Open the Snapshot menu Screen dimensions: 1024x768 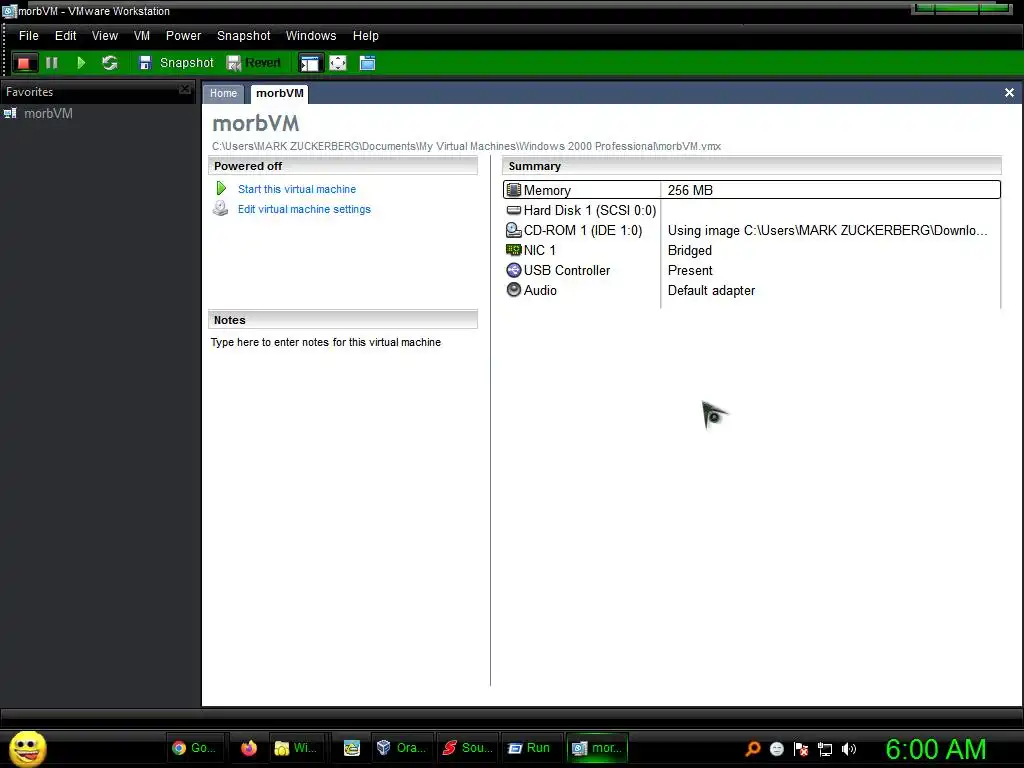pyautogui.click(x=244, y=36)
